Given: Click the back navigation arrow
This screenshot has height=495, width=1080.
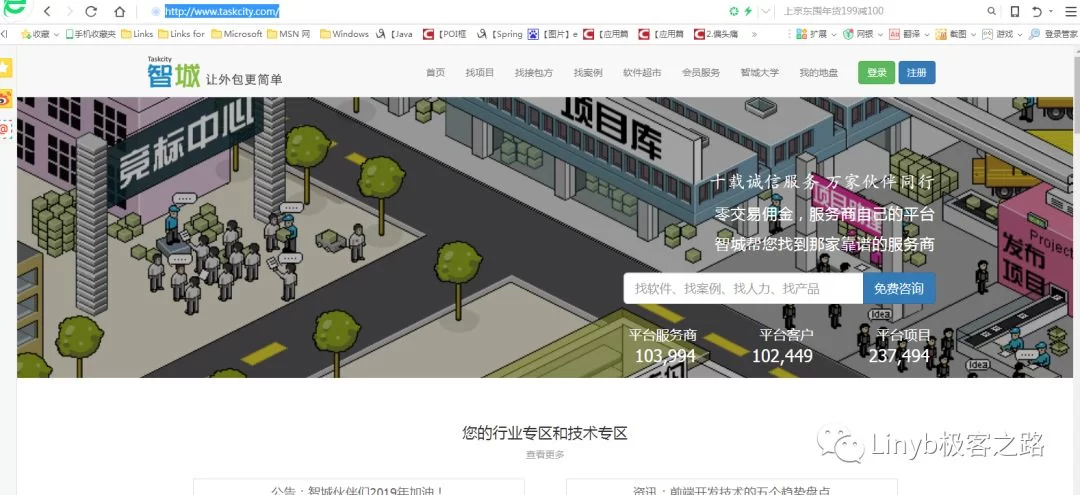Looking at the screenshot, I should (x=47, y=12).
